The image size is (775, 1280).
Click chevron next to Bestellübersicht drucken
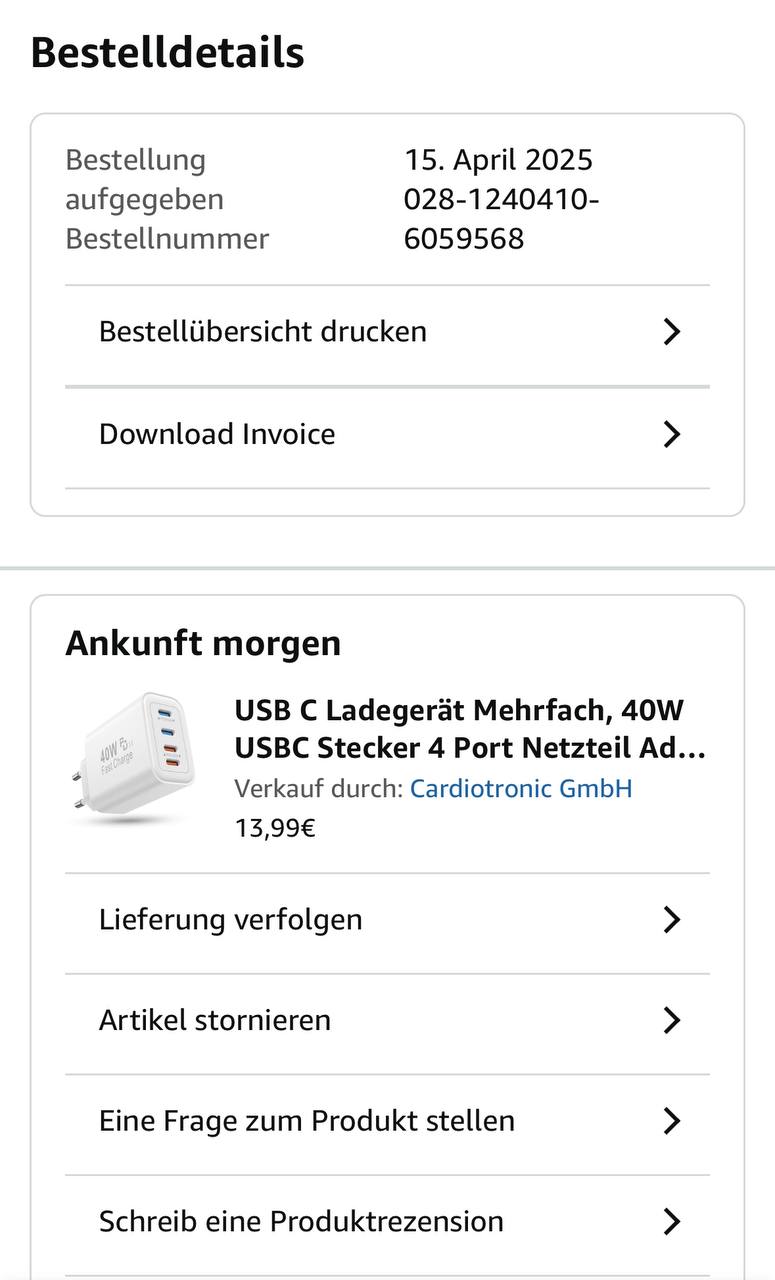coord(672,332)
